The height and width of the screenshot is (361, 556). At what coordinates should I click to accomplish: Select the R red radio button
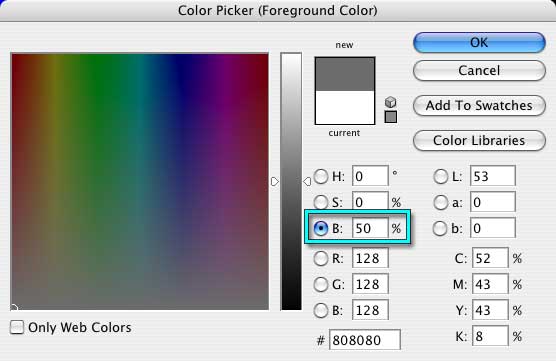pos(321,259)
